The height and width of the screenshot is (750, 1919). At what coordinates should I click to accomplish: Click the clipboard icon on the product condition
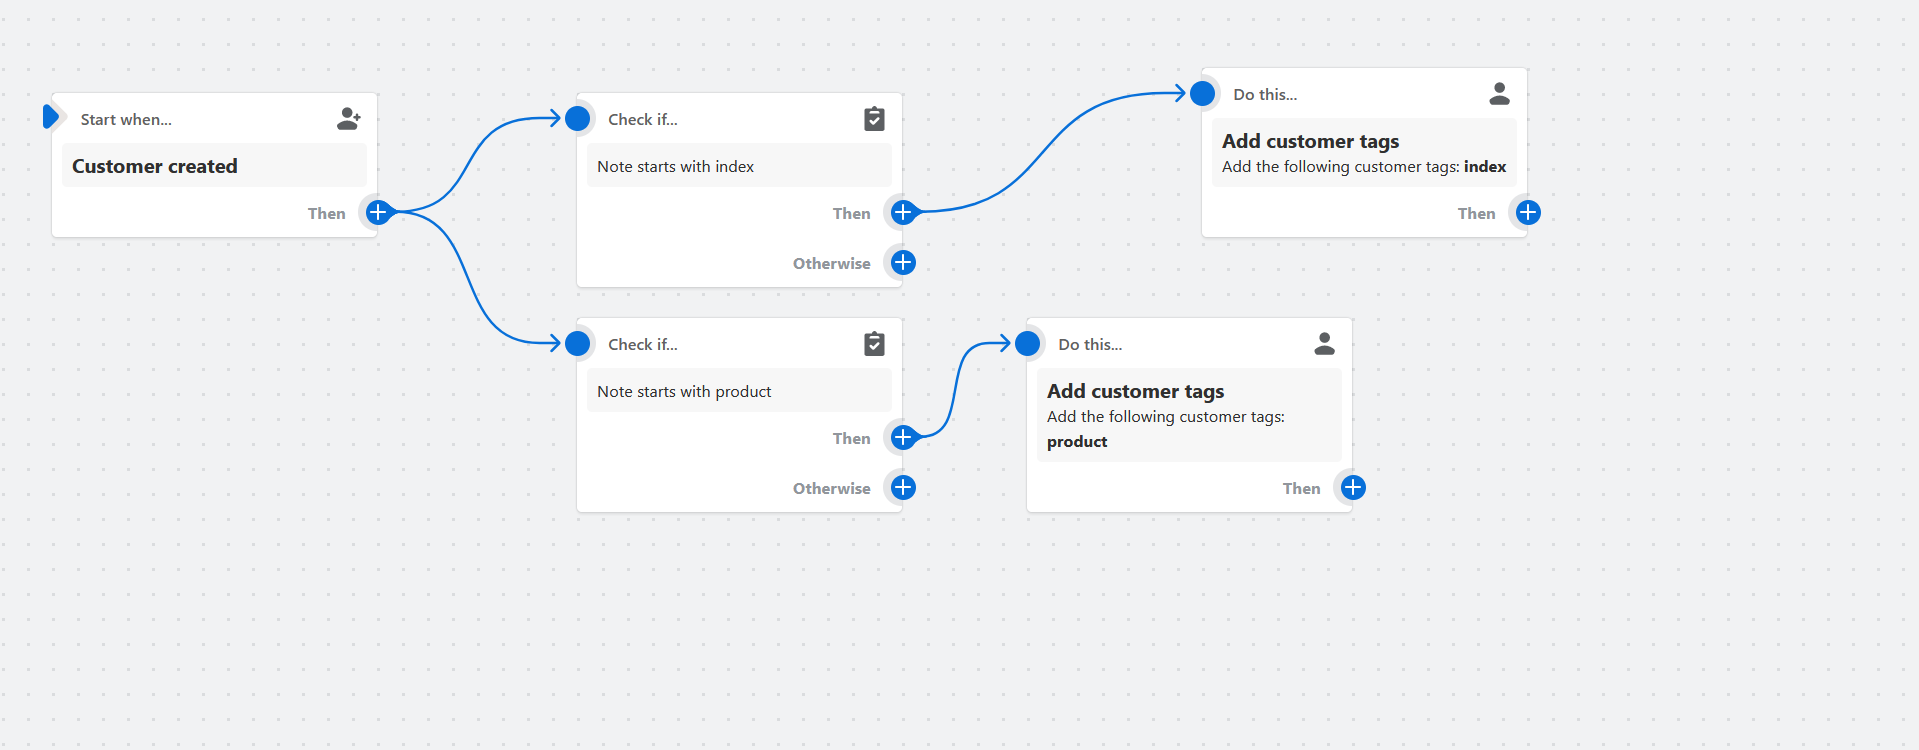tap(874, 344)
